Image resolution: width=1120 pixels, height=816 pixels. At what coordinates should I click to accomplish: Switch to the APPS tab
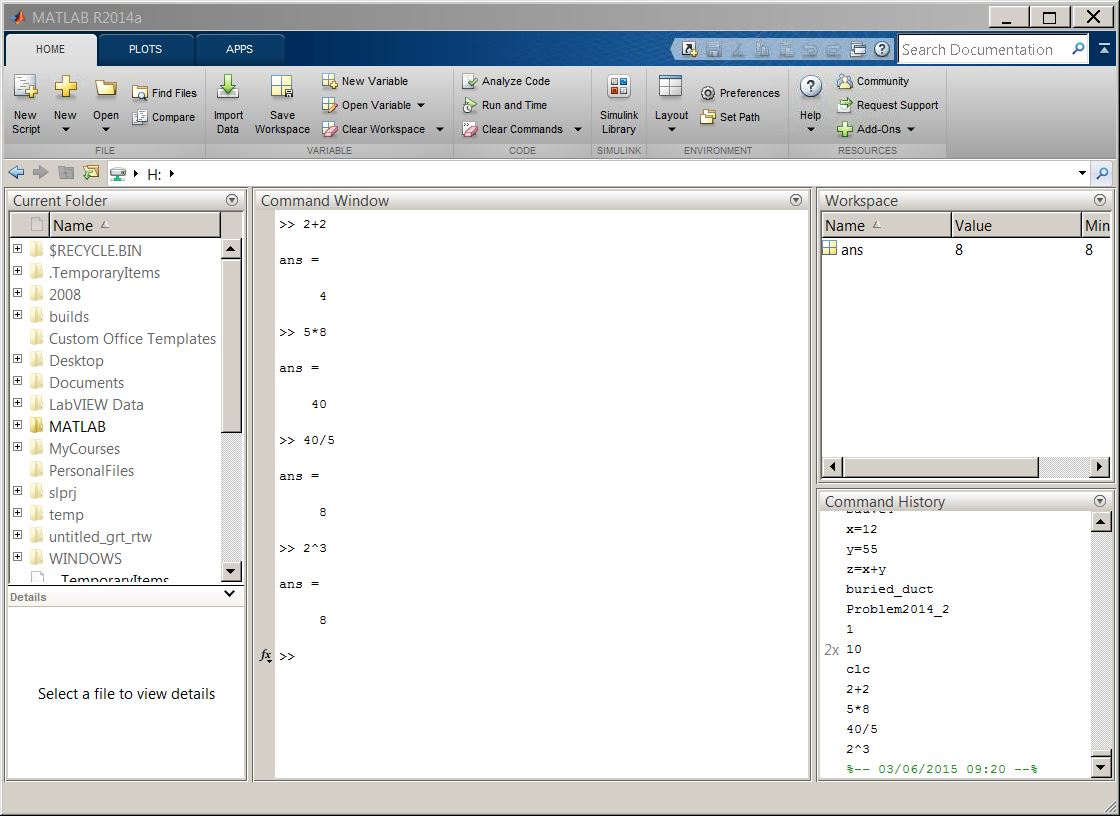pyautogui.click(x=239, y=49)
